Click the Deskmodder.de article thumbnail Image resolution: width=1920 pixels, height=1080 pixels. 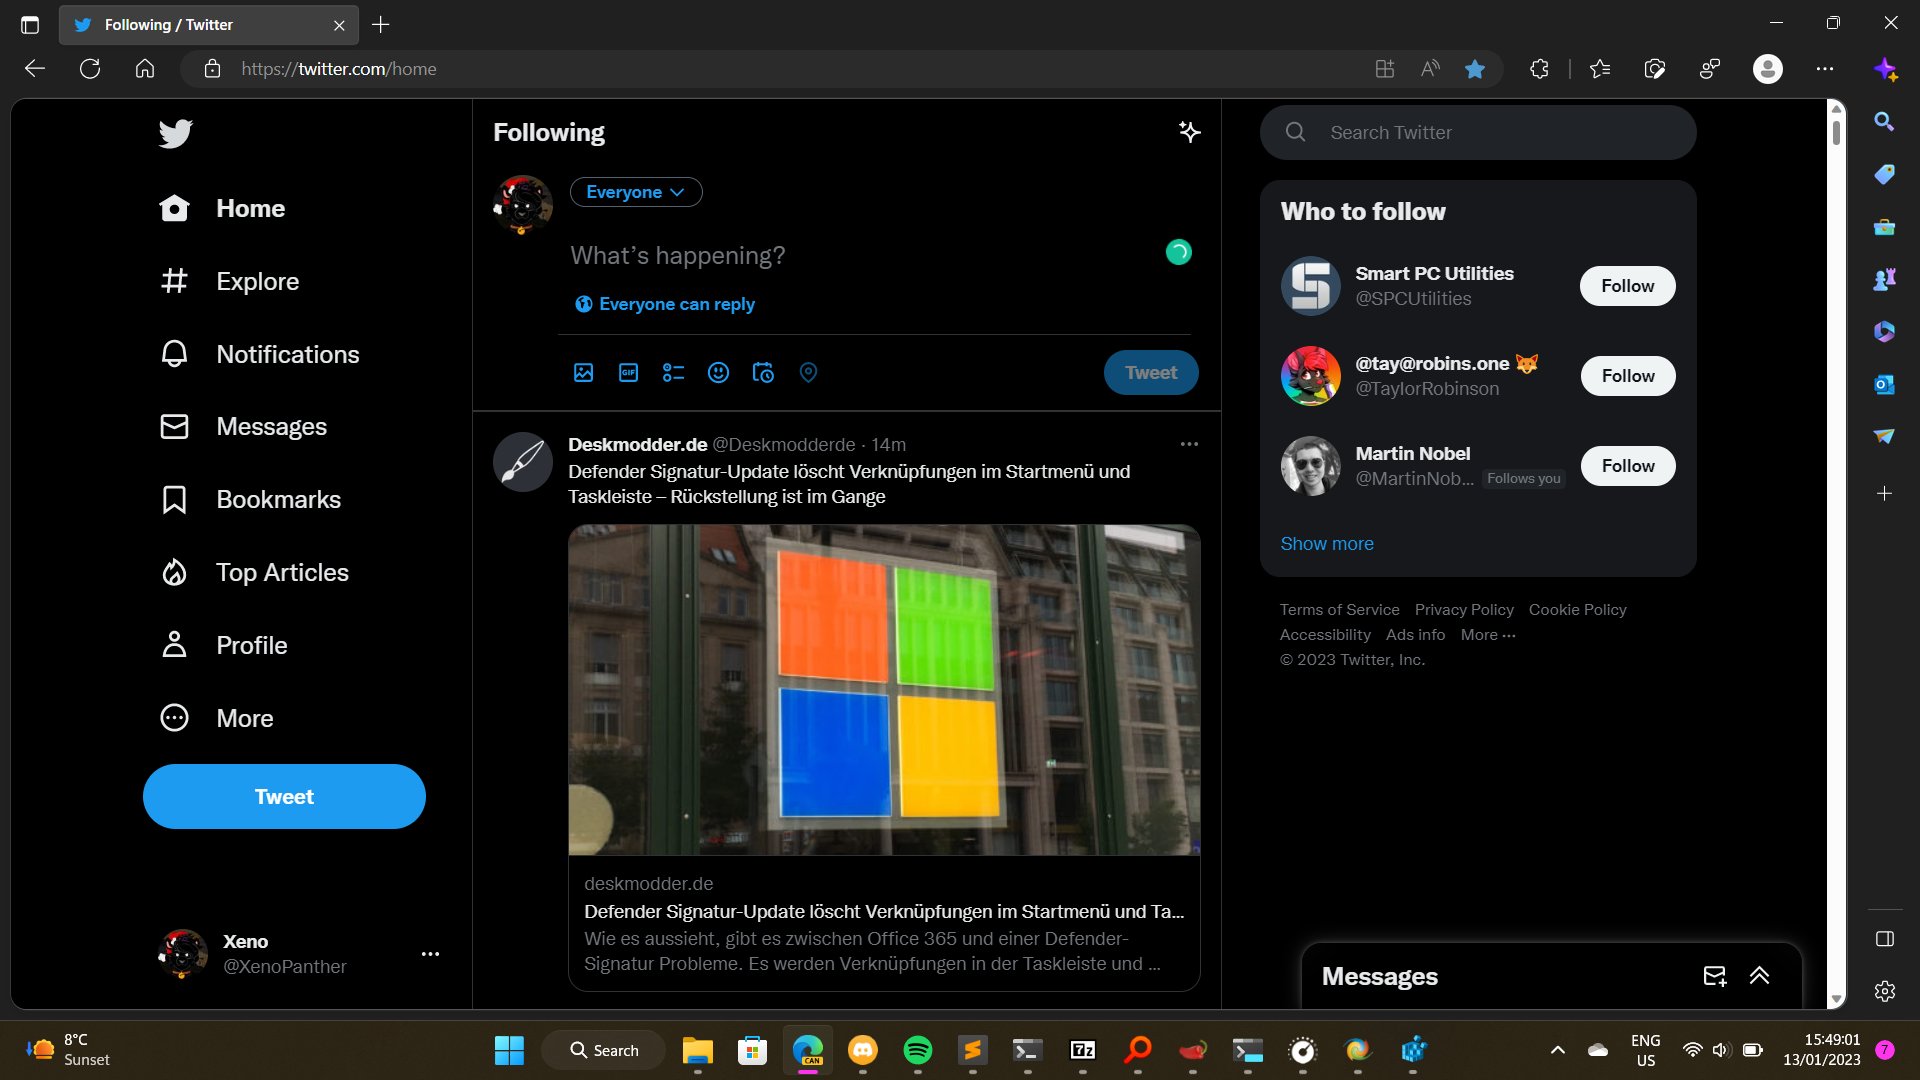click(884, 688)
